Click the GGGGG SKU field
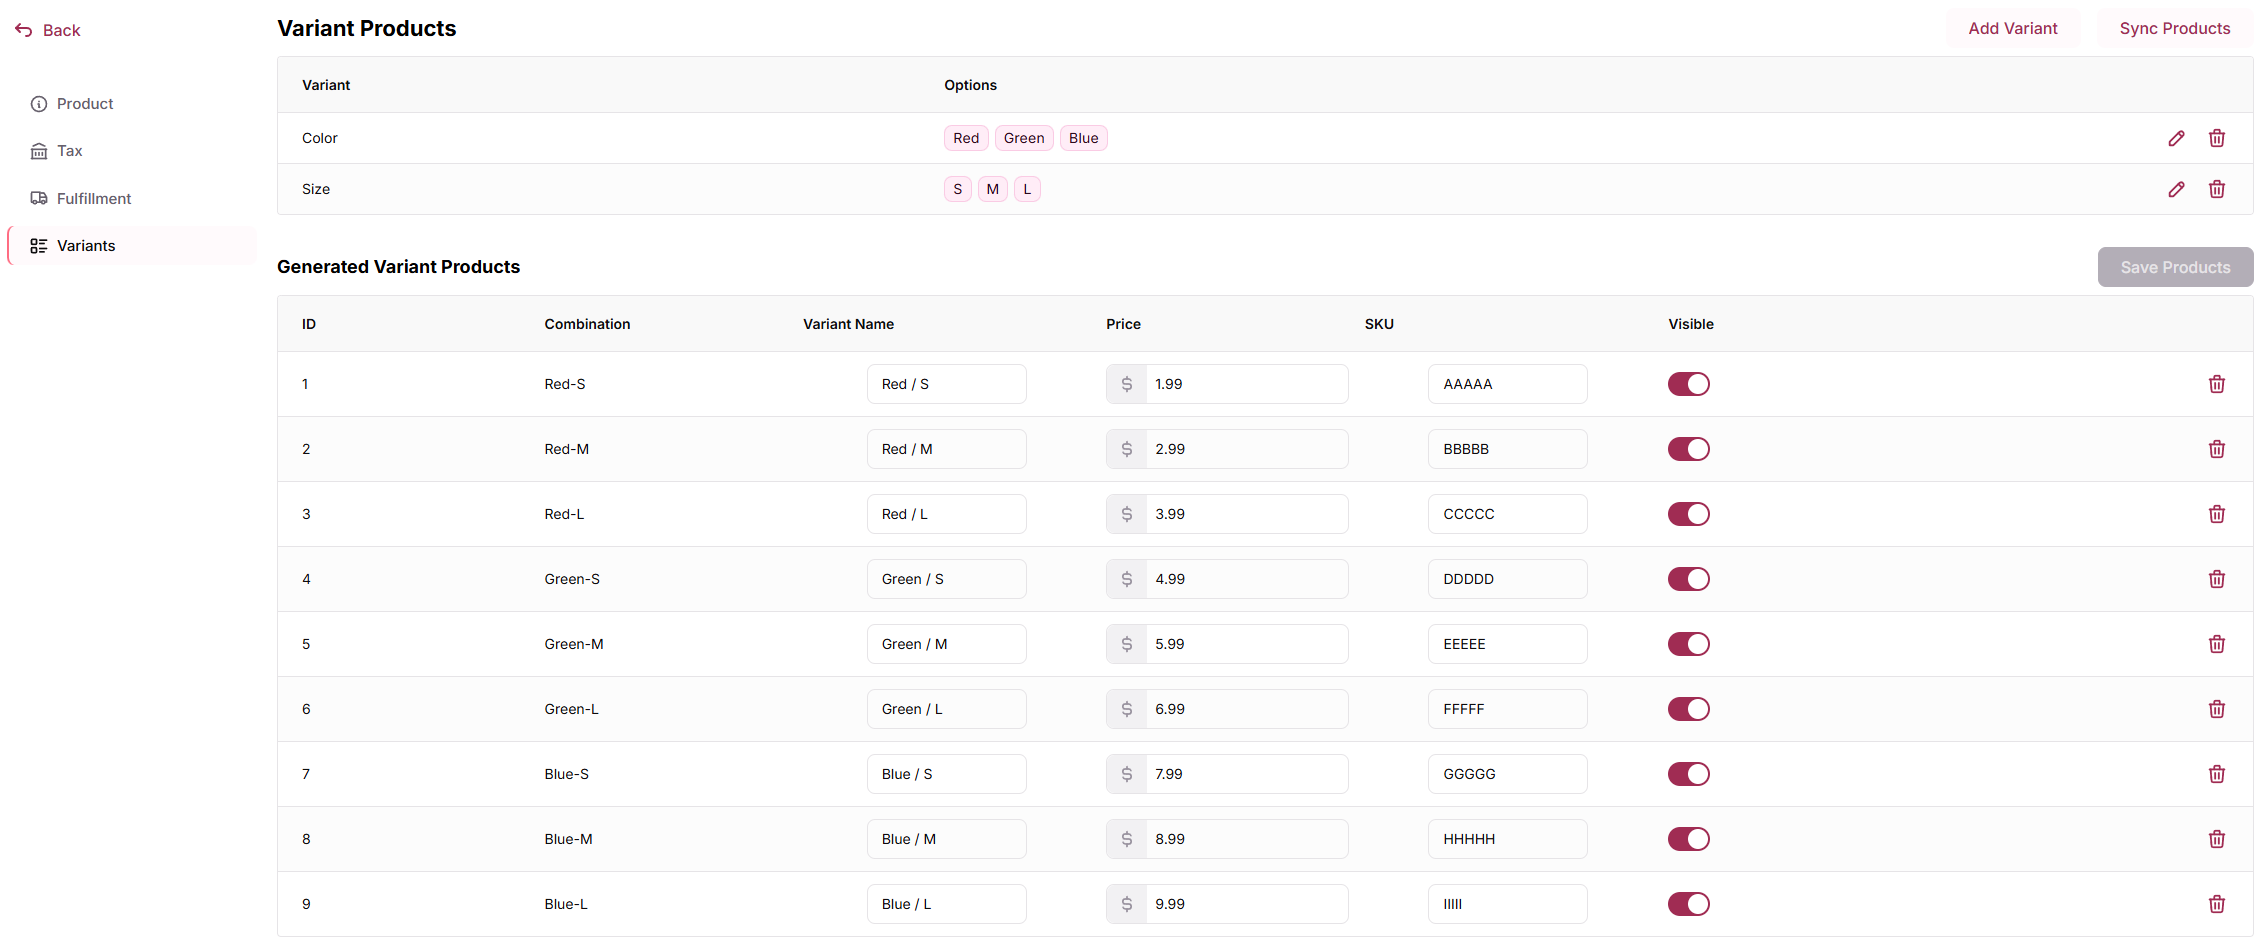The image size is (2260, 944). coord(1507,774)
